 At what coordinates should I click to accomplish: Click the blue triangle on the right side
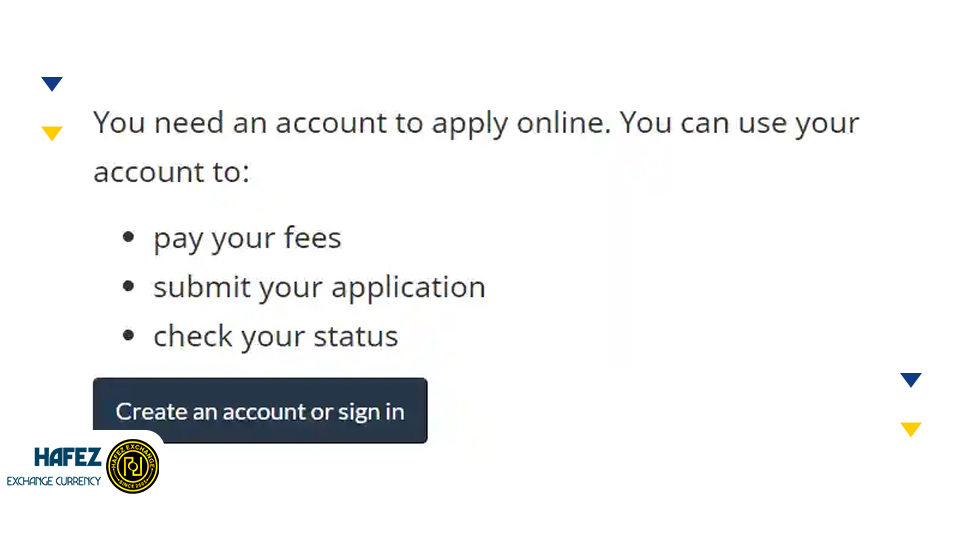tap(910, 380)
